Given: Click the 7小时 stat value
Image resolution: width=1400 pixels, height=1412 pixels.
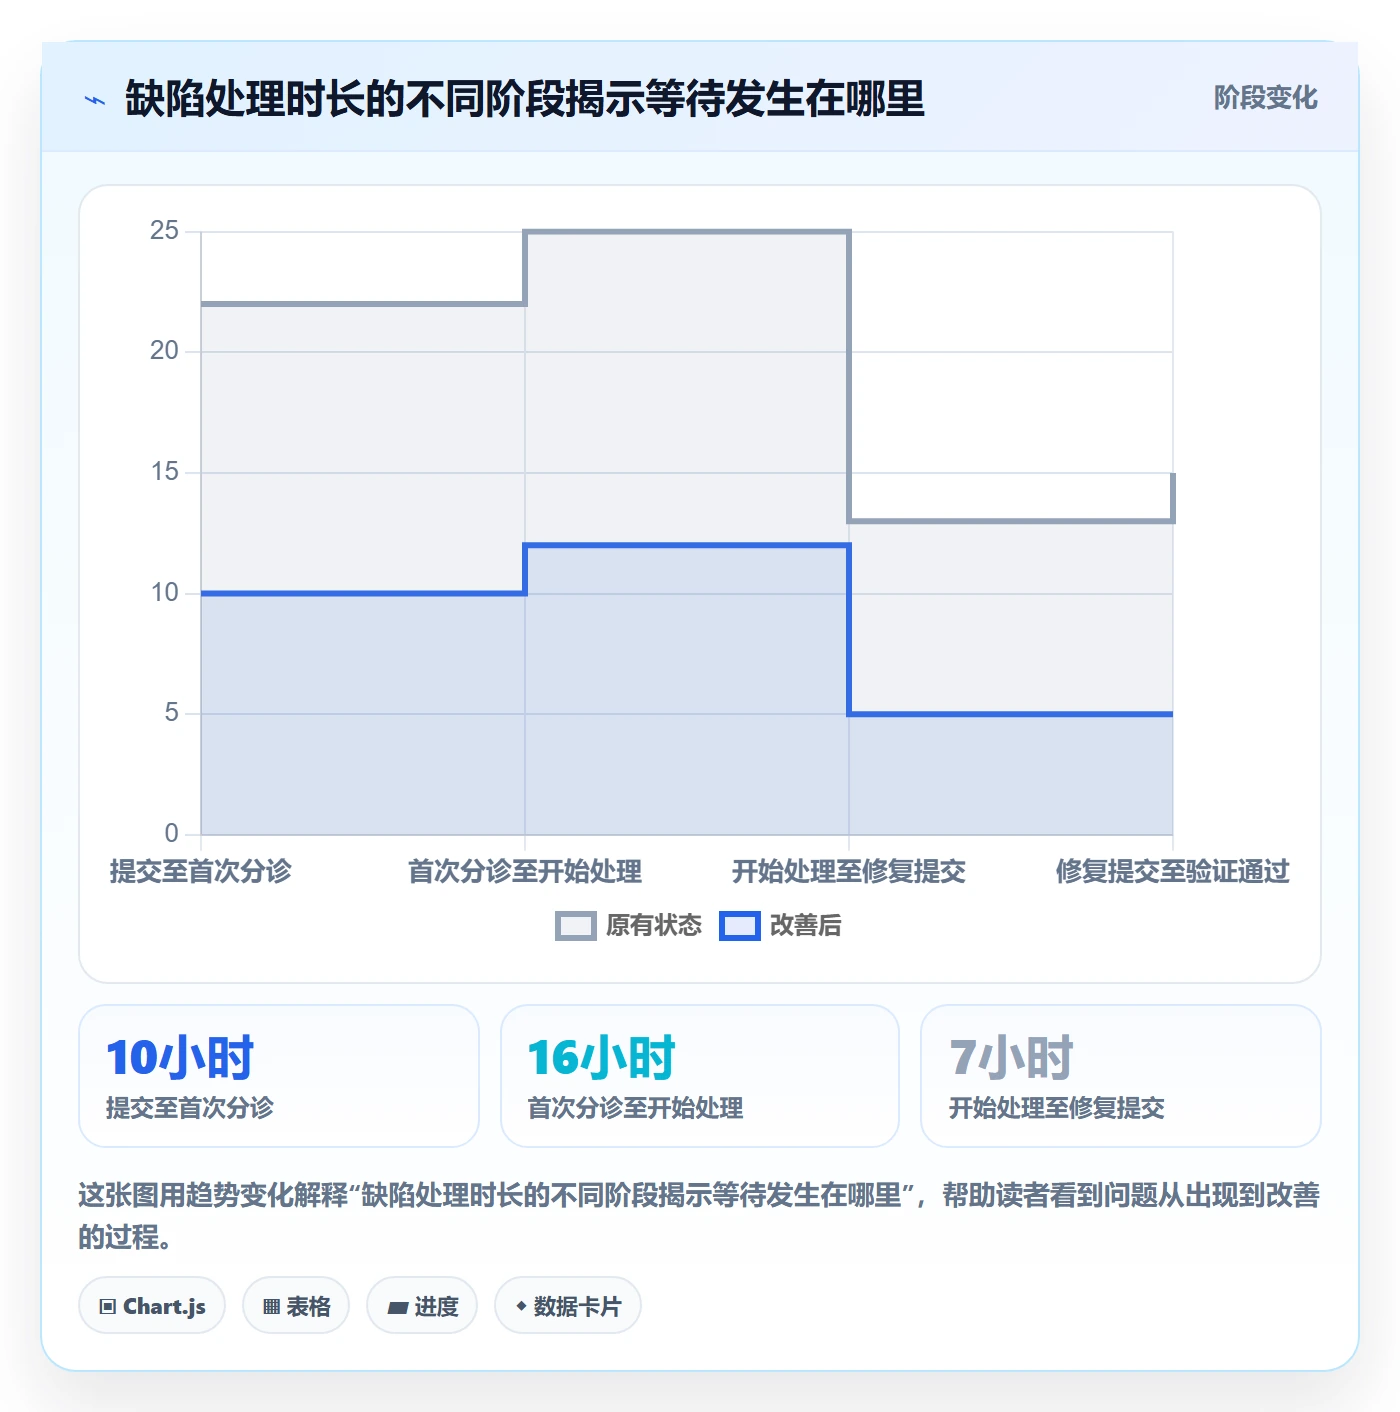Looking at the screenshot, I should click(x=1011, y=1058).
